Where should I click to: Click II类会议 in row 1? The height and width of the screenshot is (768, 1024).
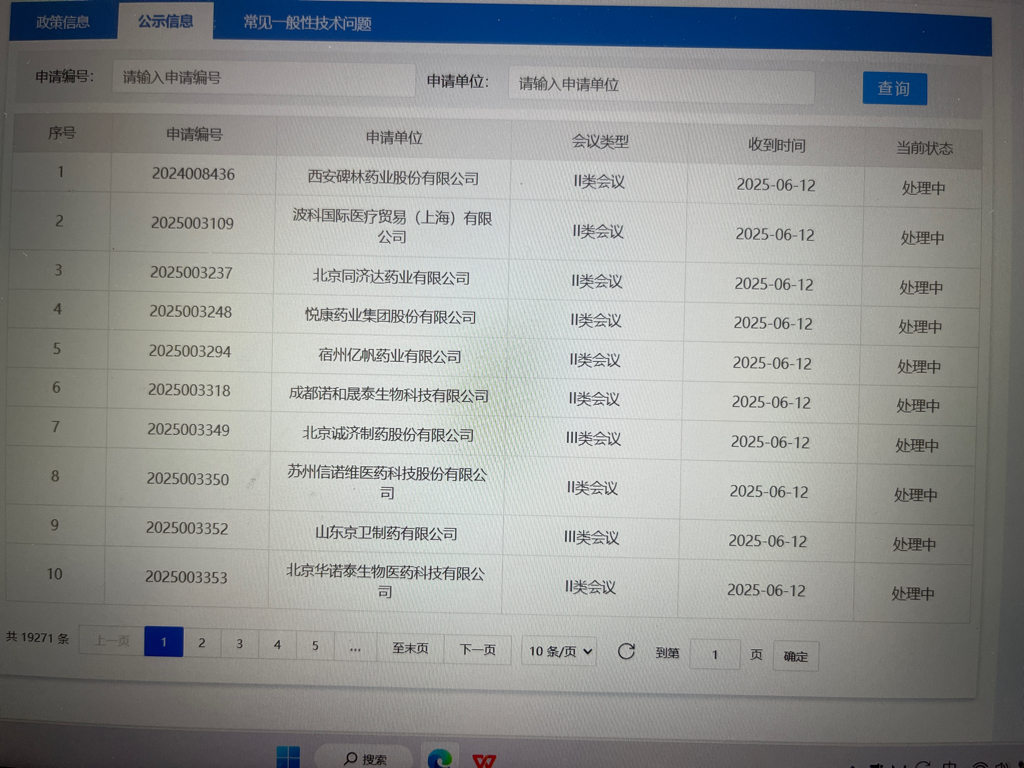(599, 182)
